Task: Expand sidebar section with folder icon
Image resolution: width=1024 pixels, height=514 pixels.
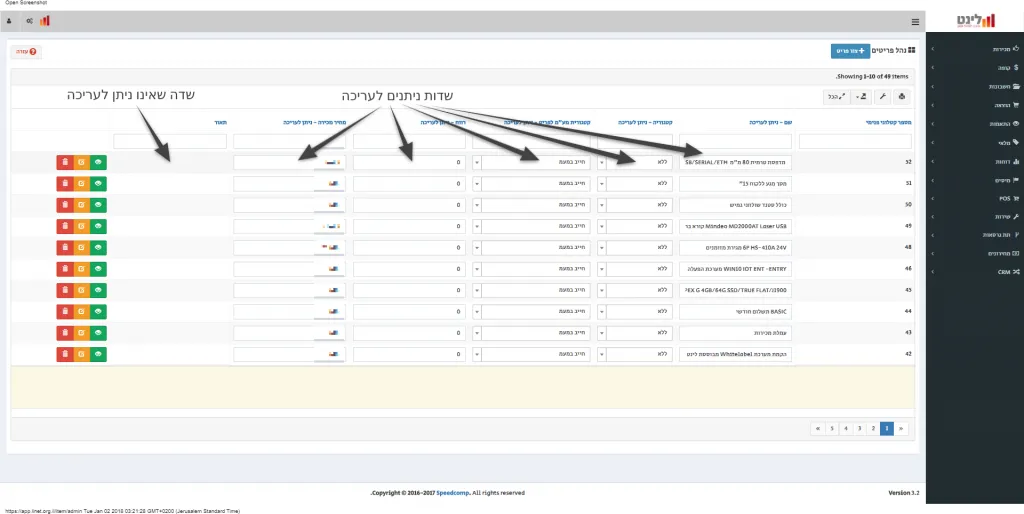Action: [x=975, y=86]
